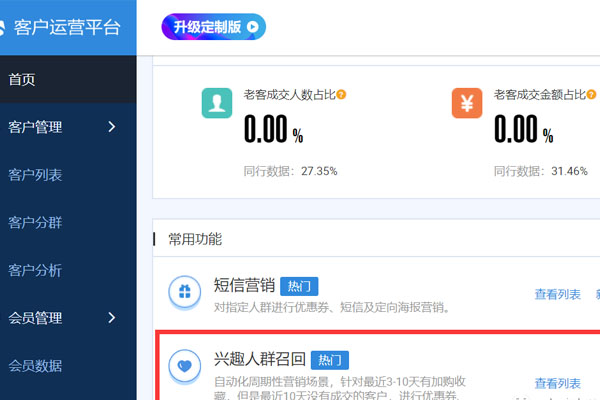Click 查看列表 in the 兴趣人群召回 row
Image resolution: width=600 pixels, height=400 pixels.
tap(558, 383)
